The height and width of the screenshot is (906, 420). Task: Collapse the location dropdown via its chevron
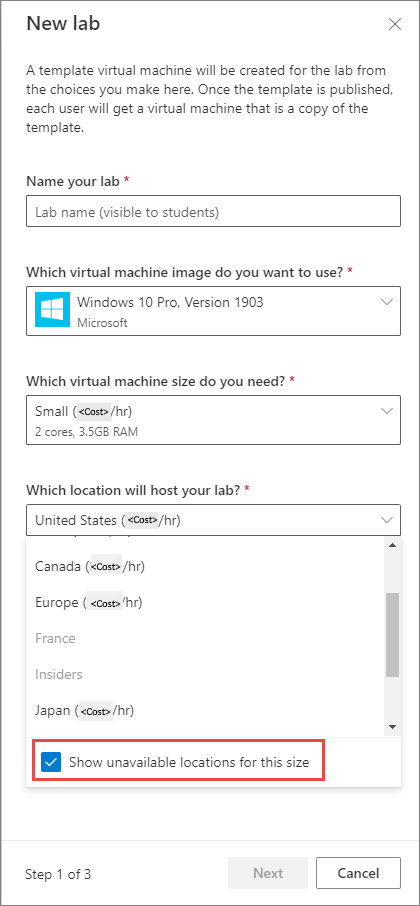tap(386, 520)
